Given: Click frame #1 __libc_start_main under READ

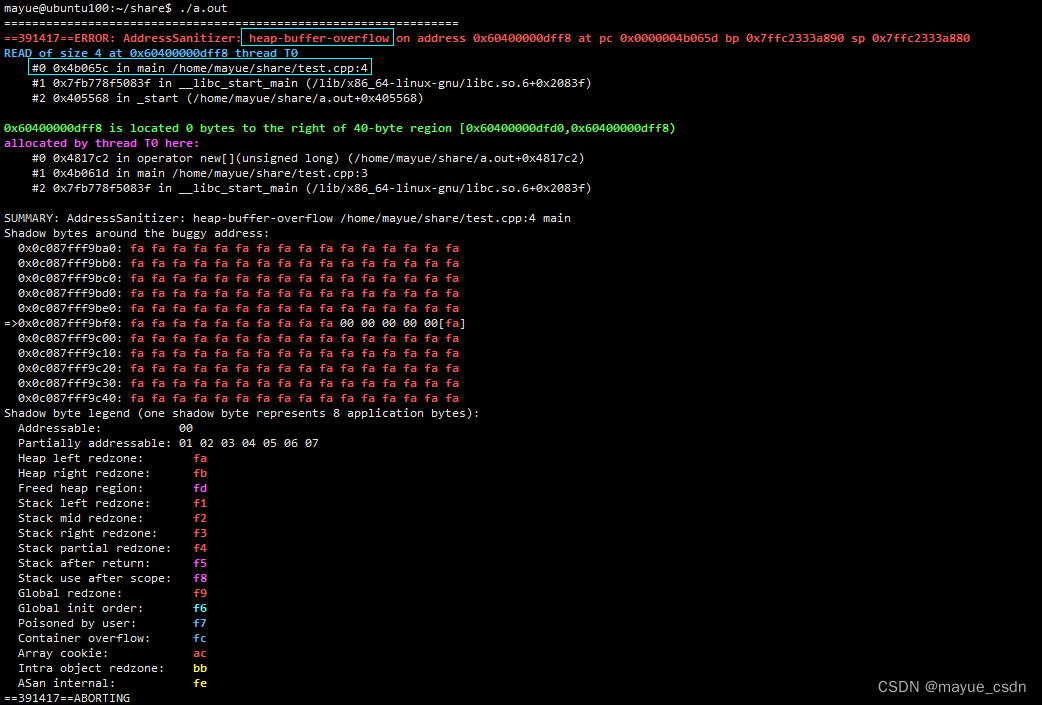Looking at the screenshot, I should click(312, 83).
